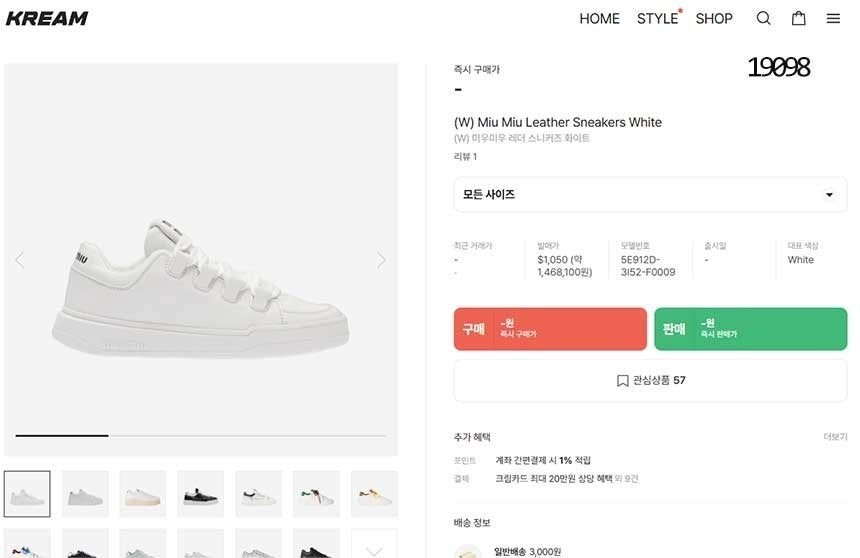Open the STYLE menu
The height and width of the screenshot is (558, 860).
tap(657, 18)
